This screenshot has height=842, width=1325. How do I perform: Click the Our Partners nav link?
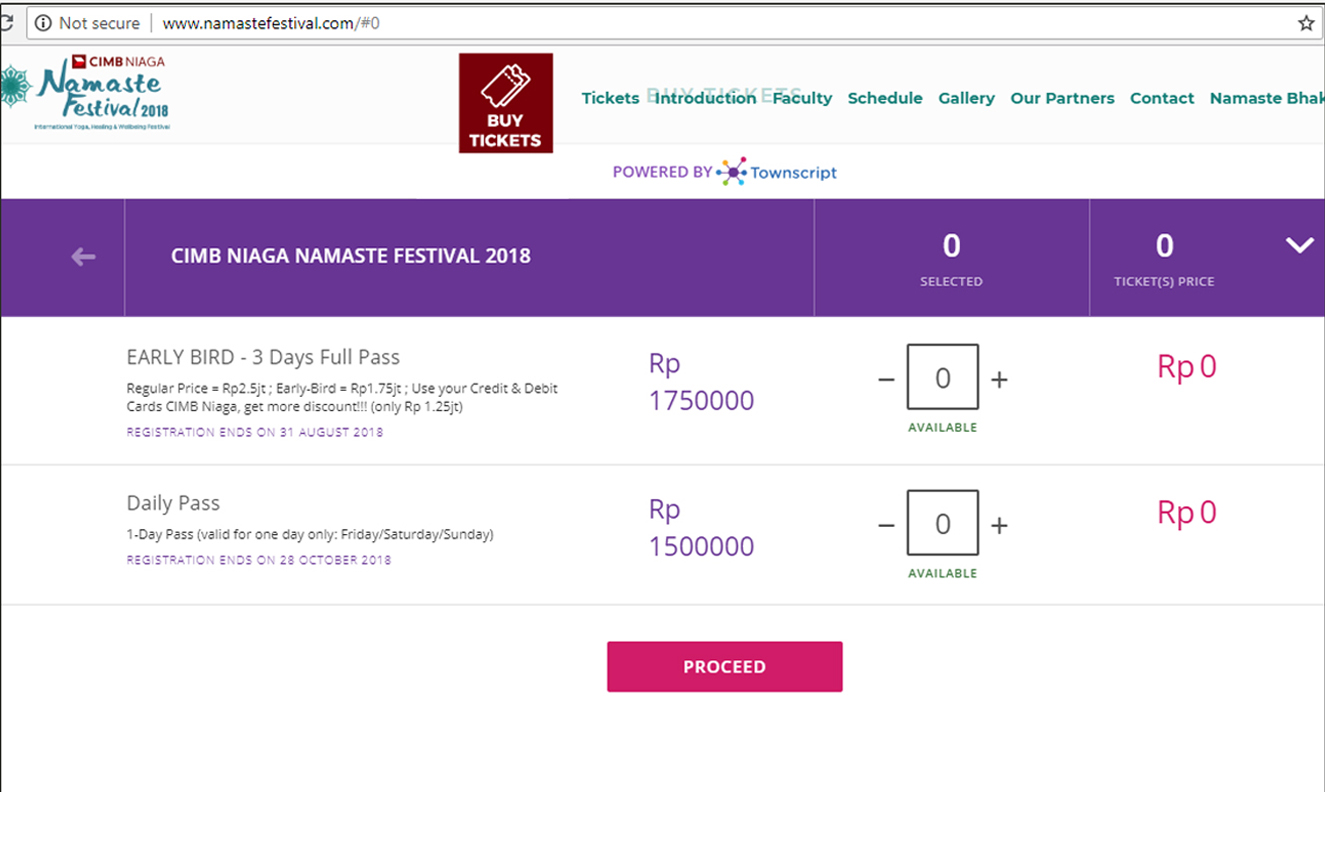(1062, 98)
